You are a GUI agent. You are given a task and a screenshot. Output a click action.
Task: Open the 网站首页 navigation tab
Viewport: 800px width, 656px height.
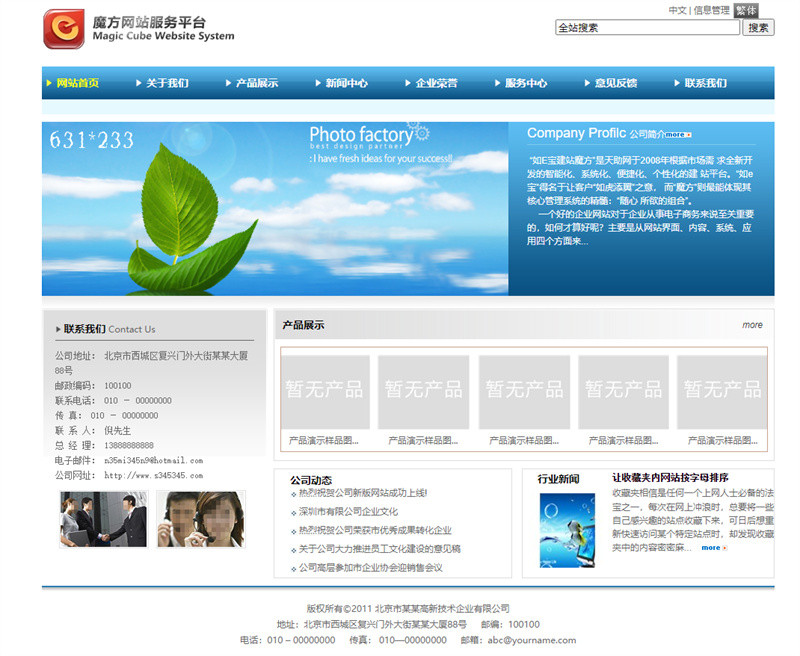(78, 83)
